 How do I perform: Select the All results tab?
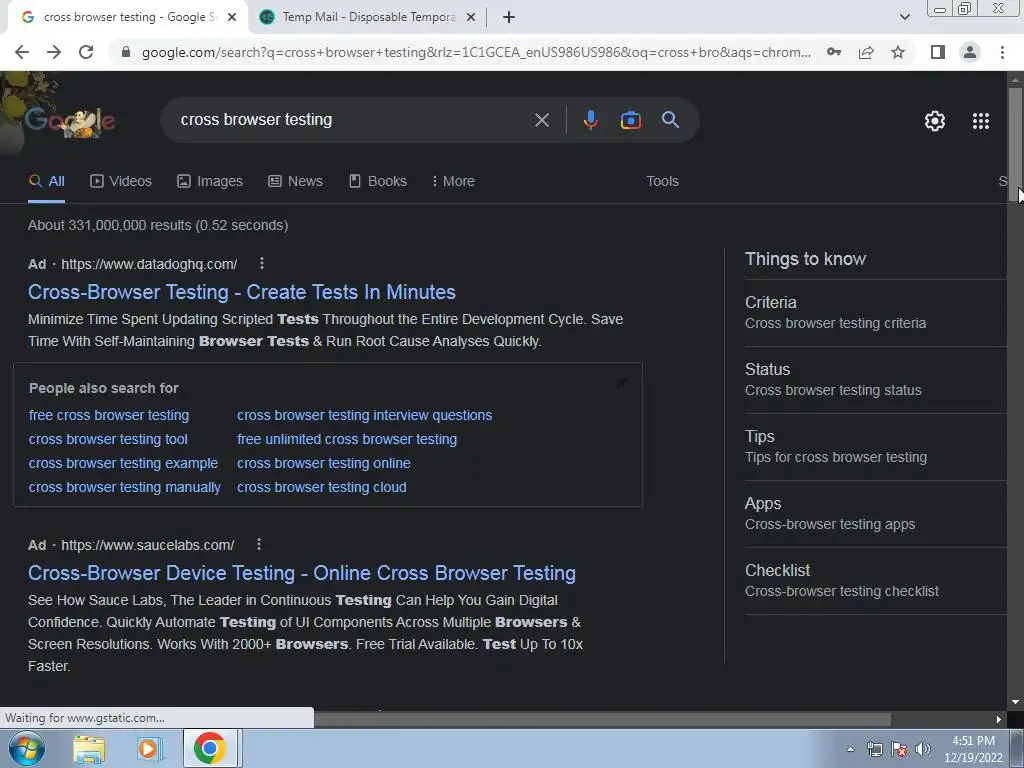click(46, 181)
